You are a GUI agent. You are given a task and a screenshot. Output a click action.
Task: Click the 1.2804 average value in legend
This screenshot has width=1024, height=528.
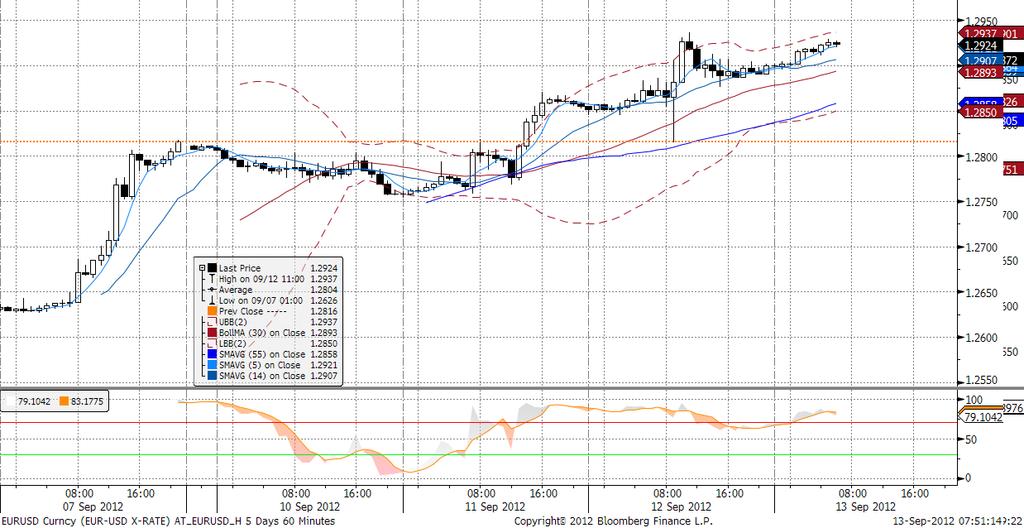click(324, 289)
